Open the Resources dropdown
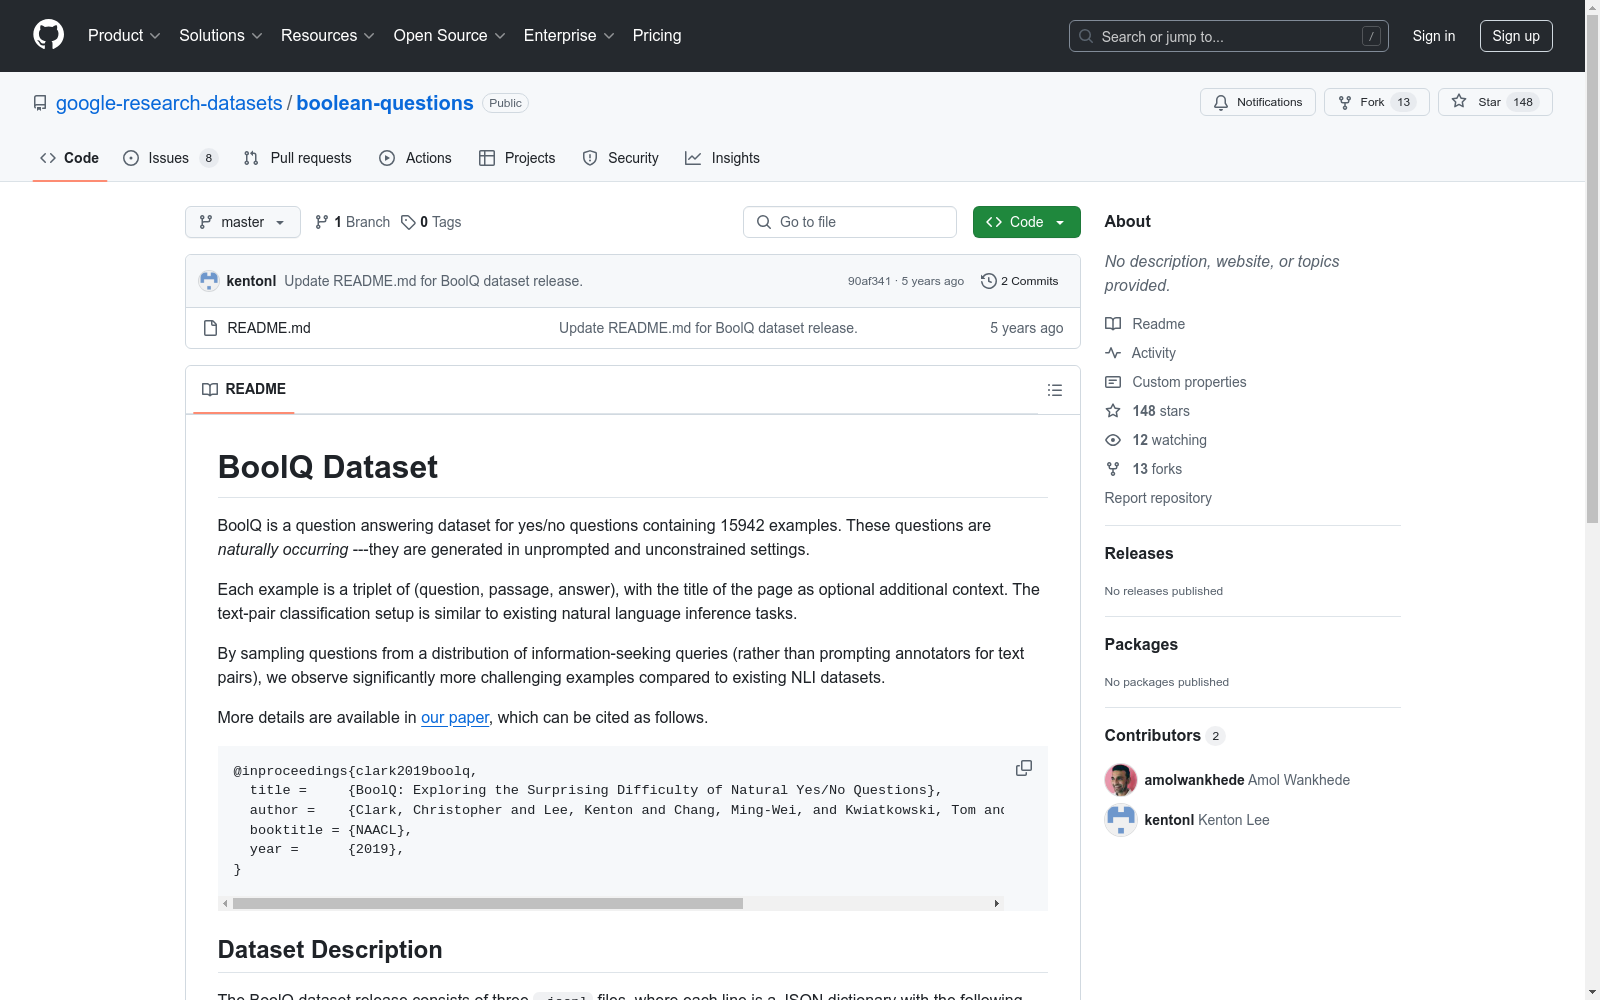The height and width of the screenshot is (1000, 1600). point(327,35)
